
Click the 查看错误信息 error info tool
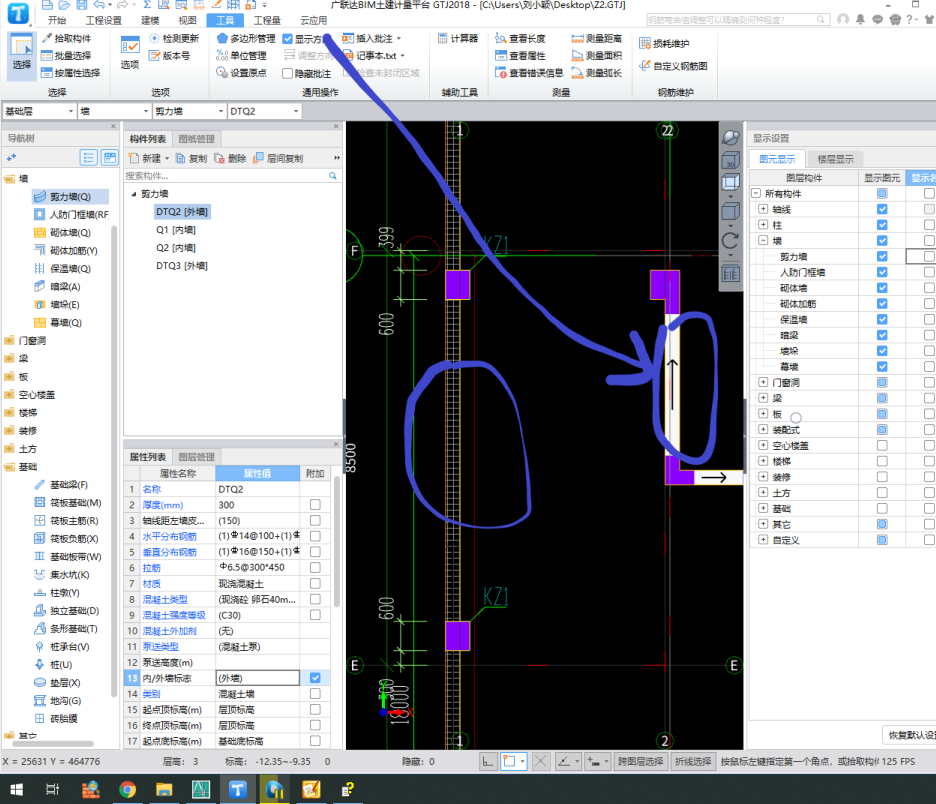pyautogui.click(x=529, y=73)
